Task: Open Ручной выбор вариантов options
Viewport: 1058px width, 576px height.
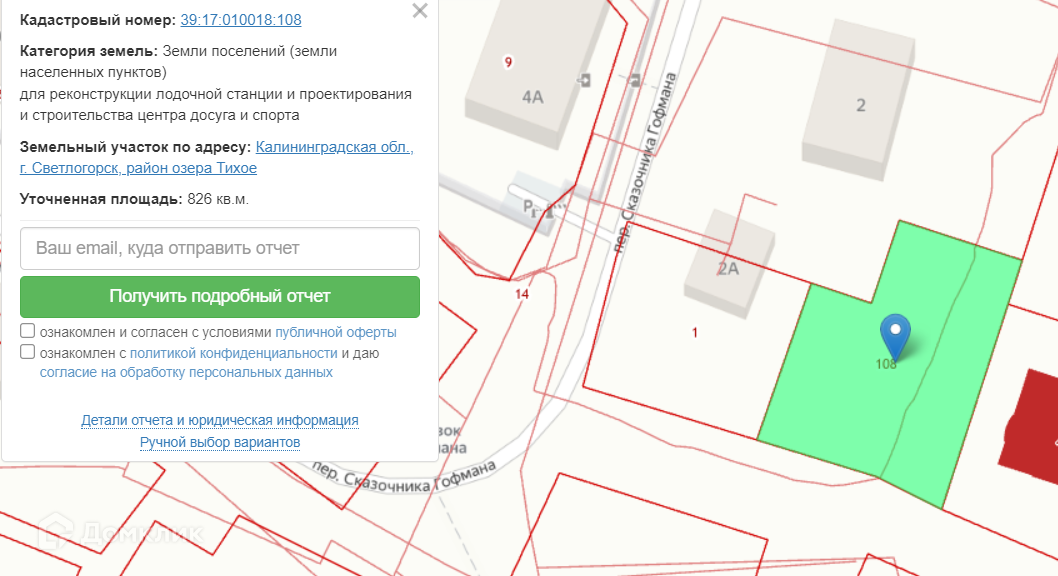Action: coord(220,442)
